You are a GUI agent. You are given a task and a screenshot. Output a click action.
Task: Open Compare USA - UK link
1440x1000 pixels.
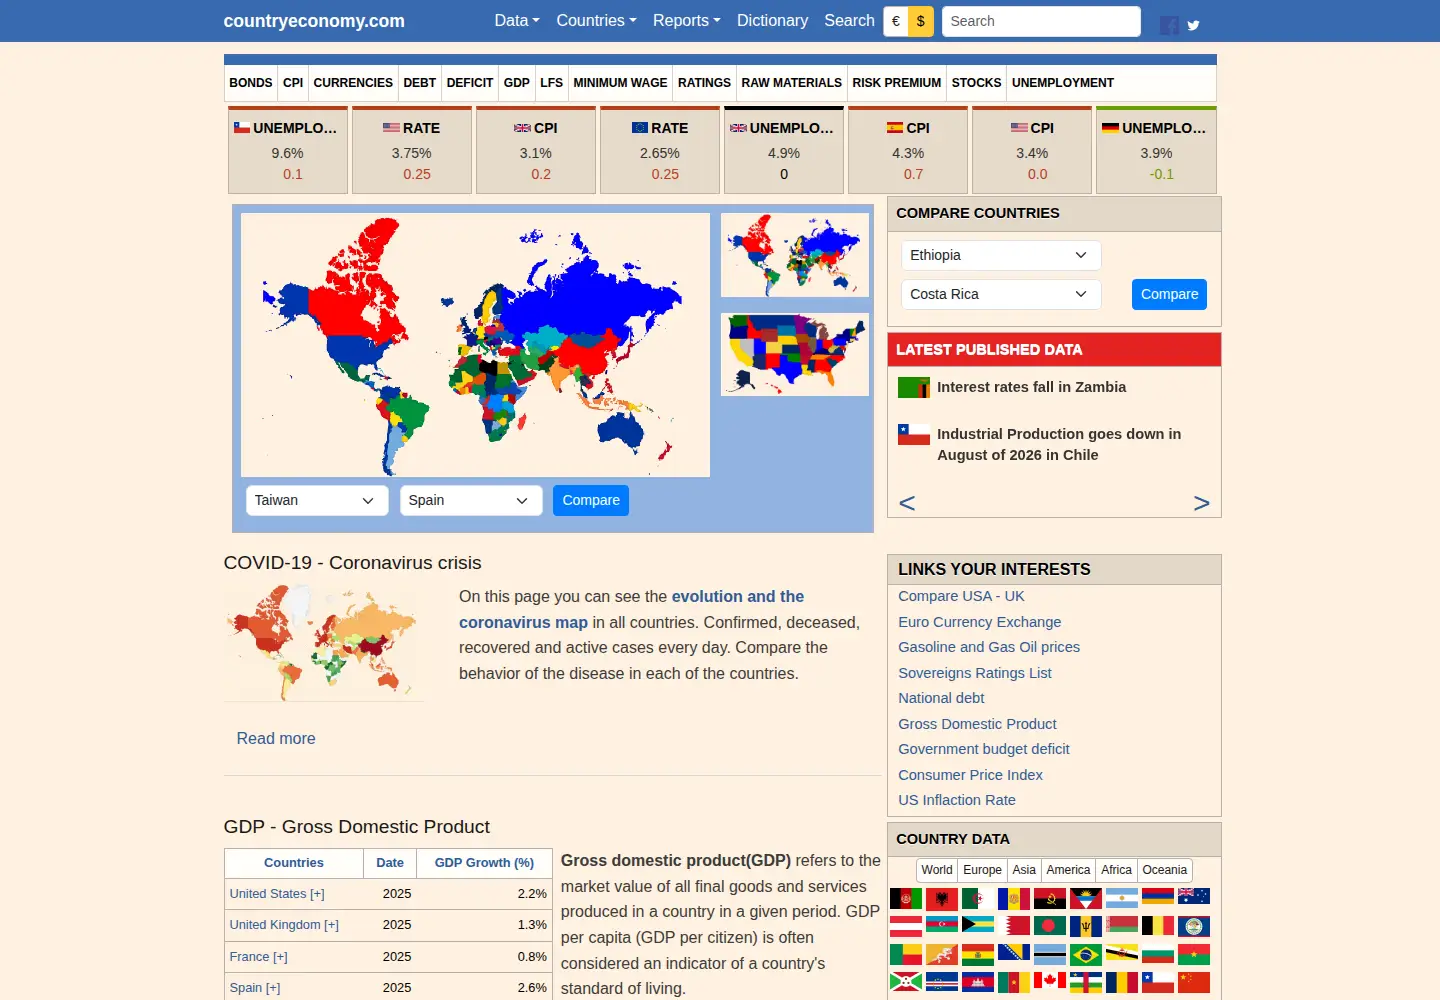point(961,596)
